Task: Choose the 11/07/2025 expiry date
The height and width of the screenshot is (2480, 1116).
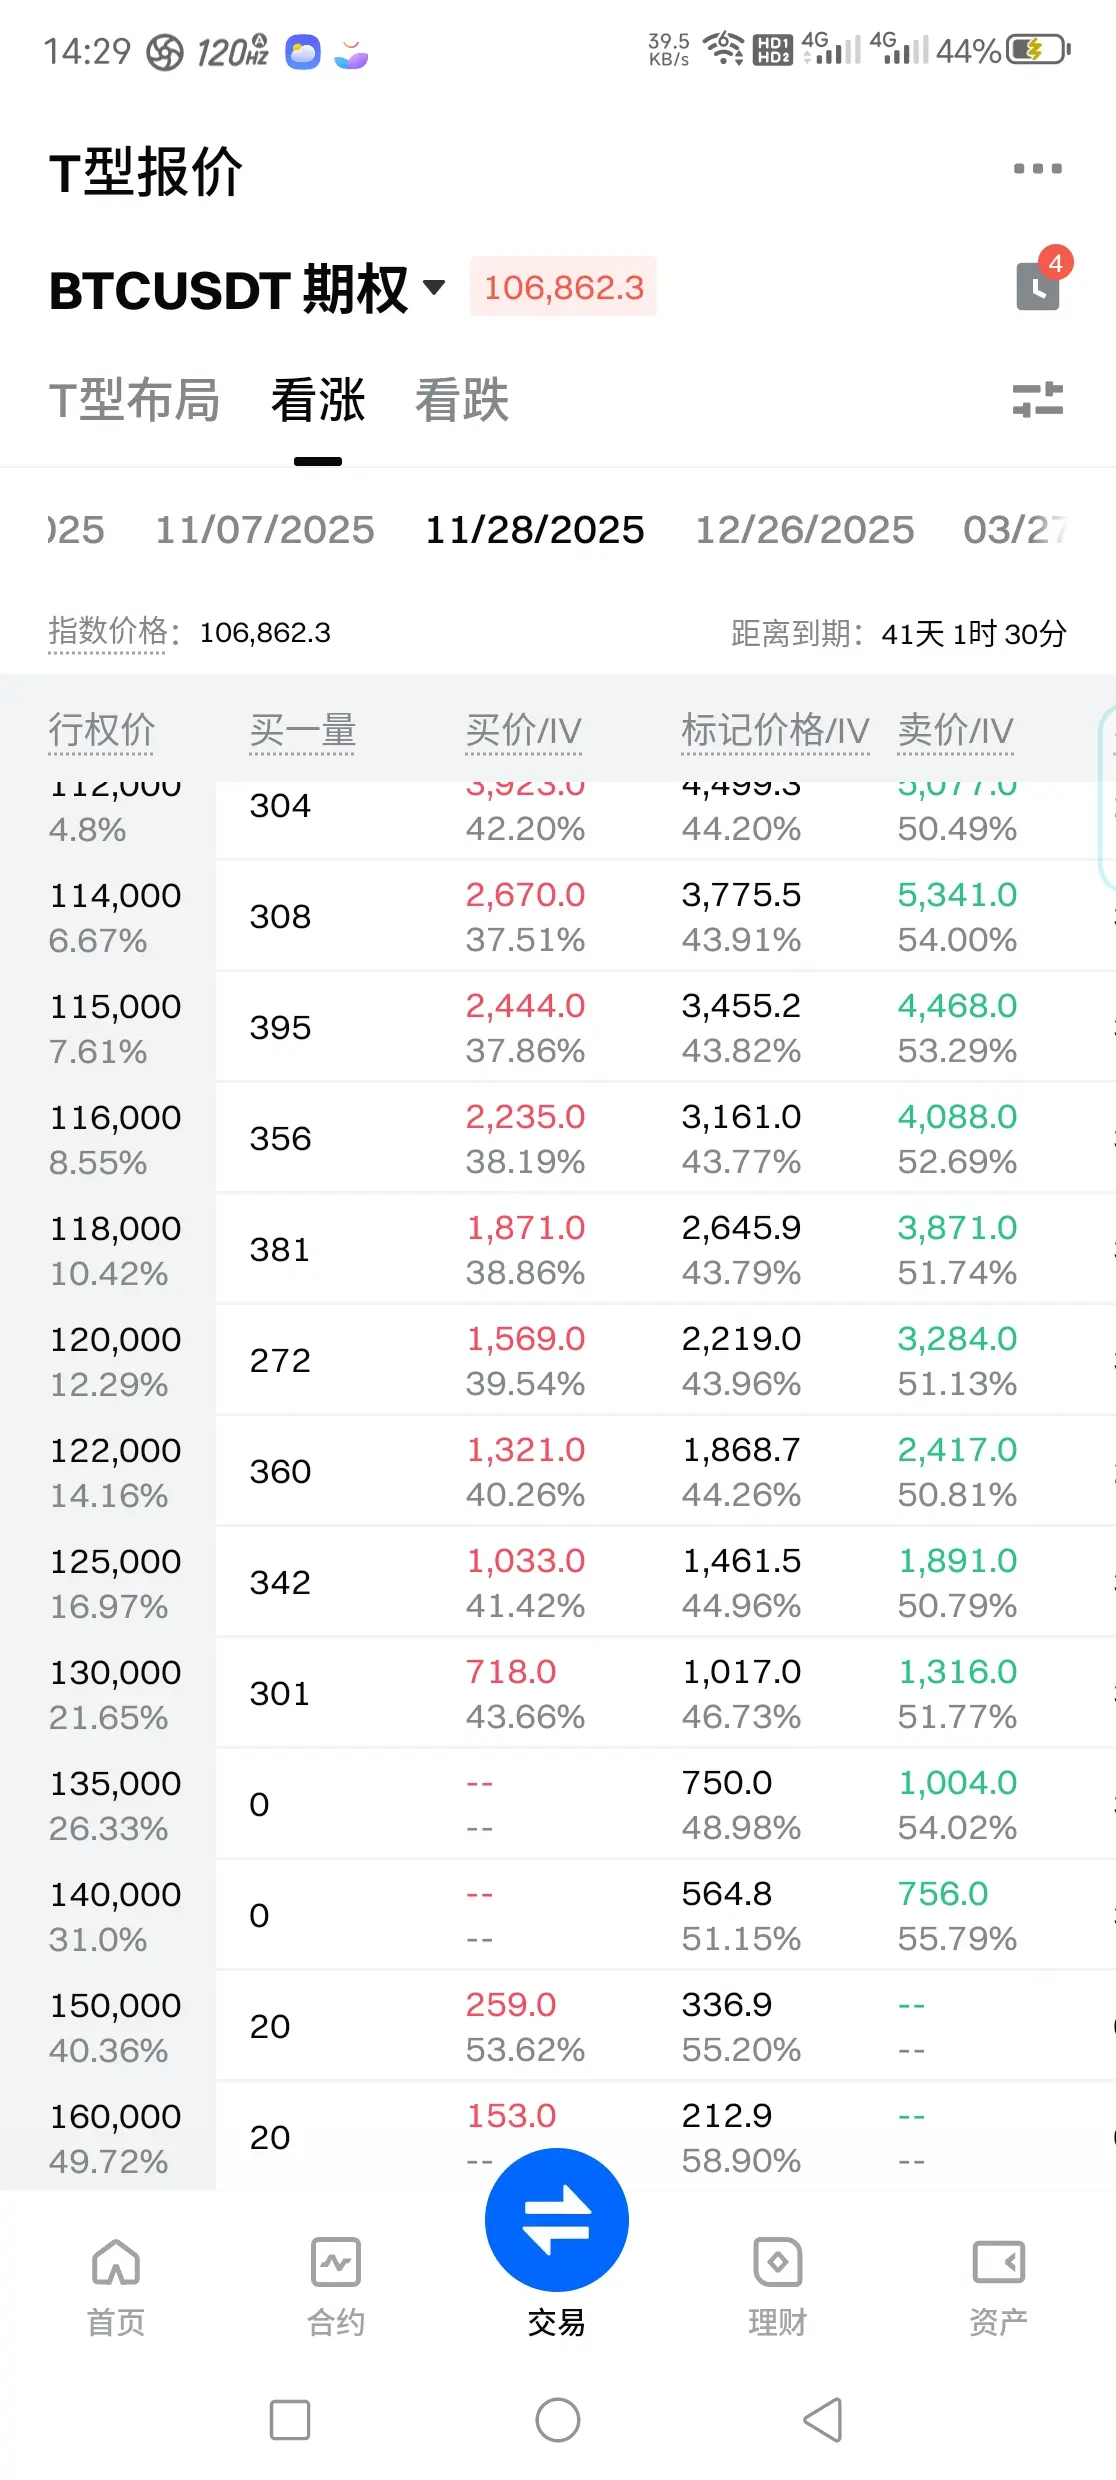Action: 265,529
